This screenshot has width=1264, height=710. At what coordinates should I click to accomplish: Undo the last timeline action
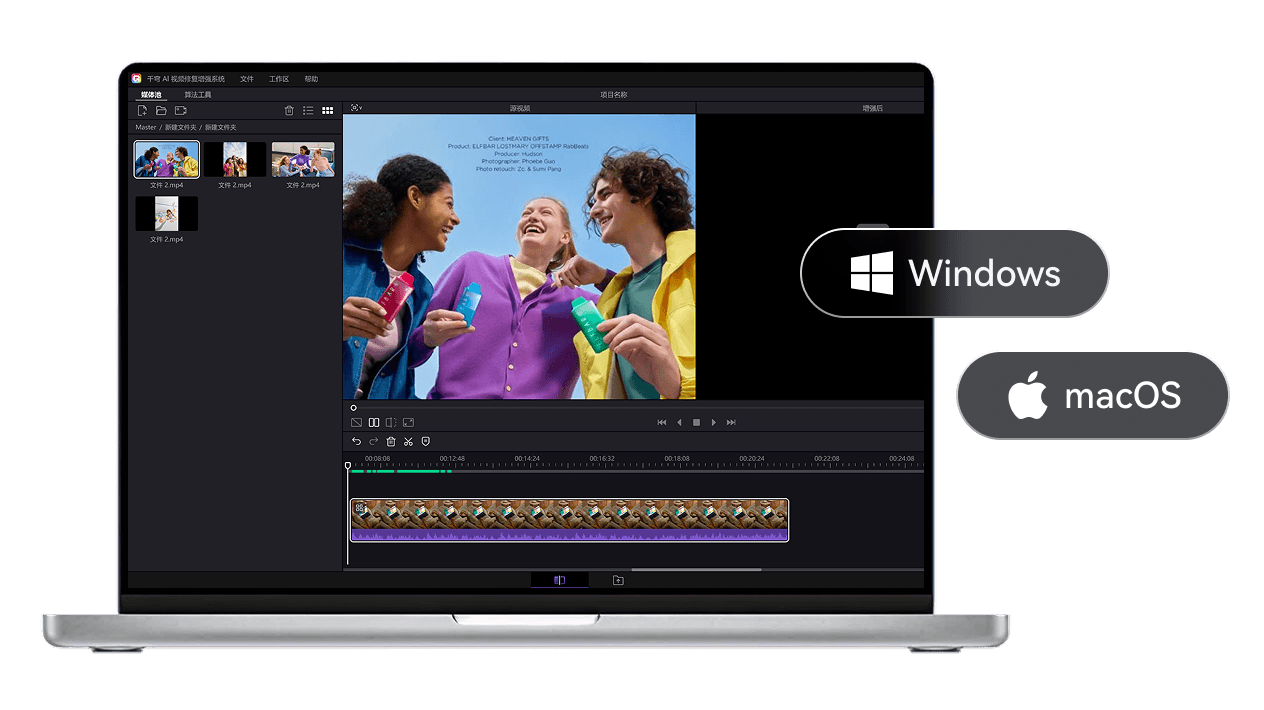356,442
